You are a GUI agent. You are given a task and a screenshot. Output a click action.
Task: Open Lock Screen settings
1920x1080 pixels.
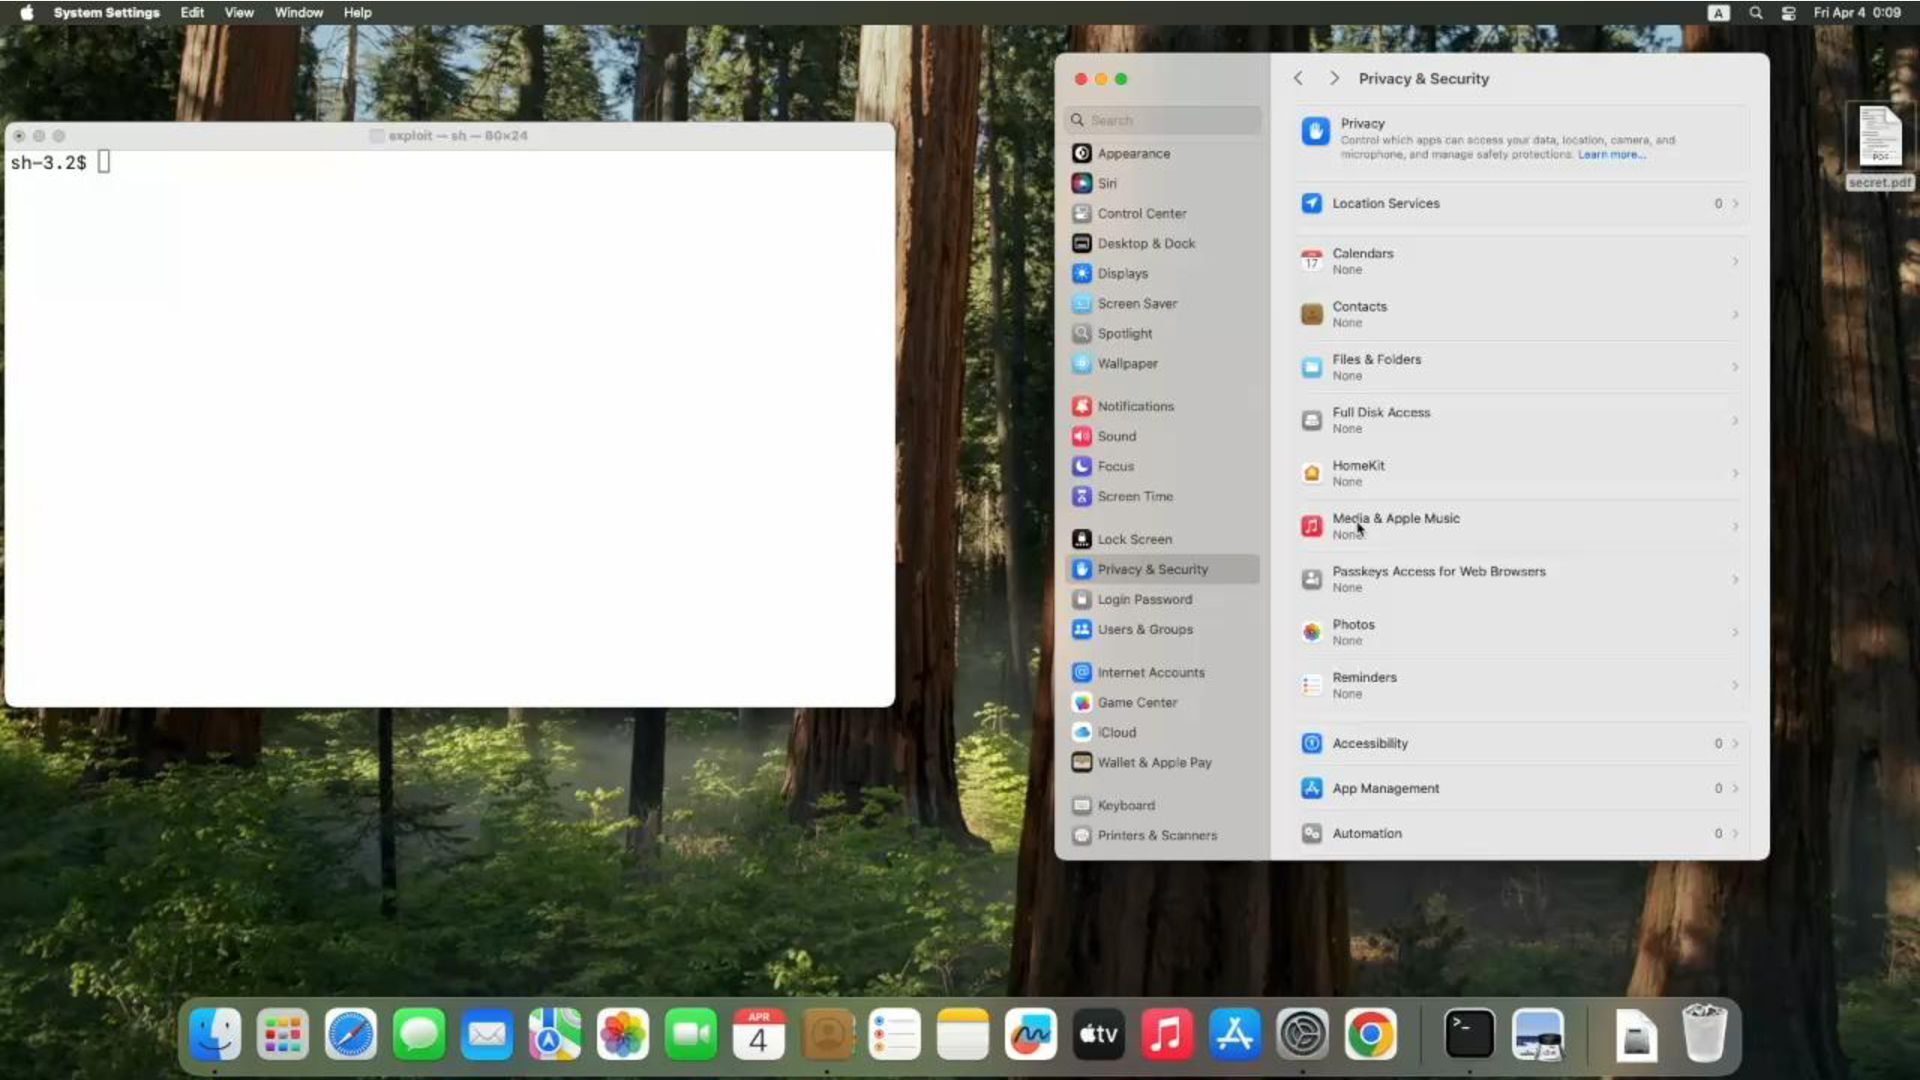(x=1163, y=539)
